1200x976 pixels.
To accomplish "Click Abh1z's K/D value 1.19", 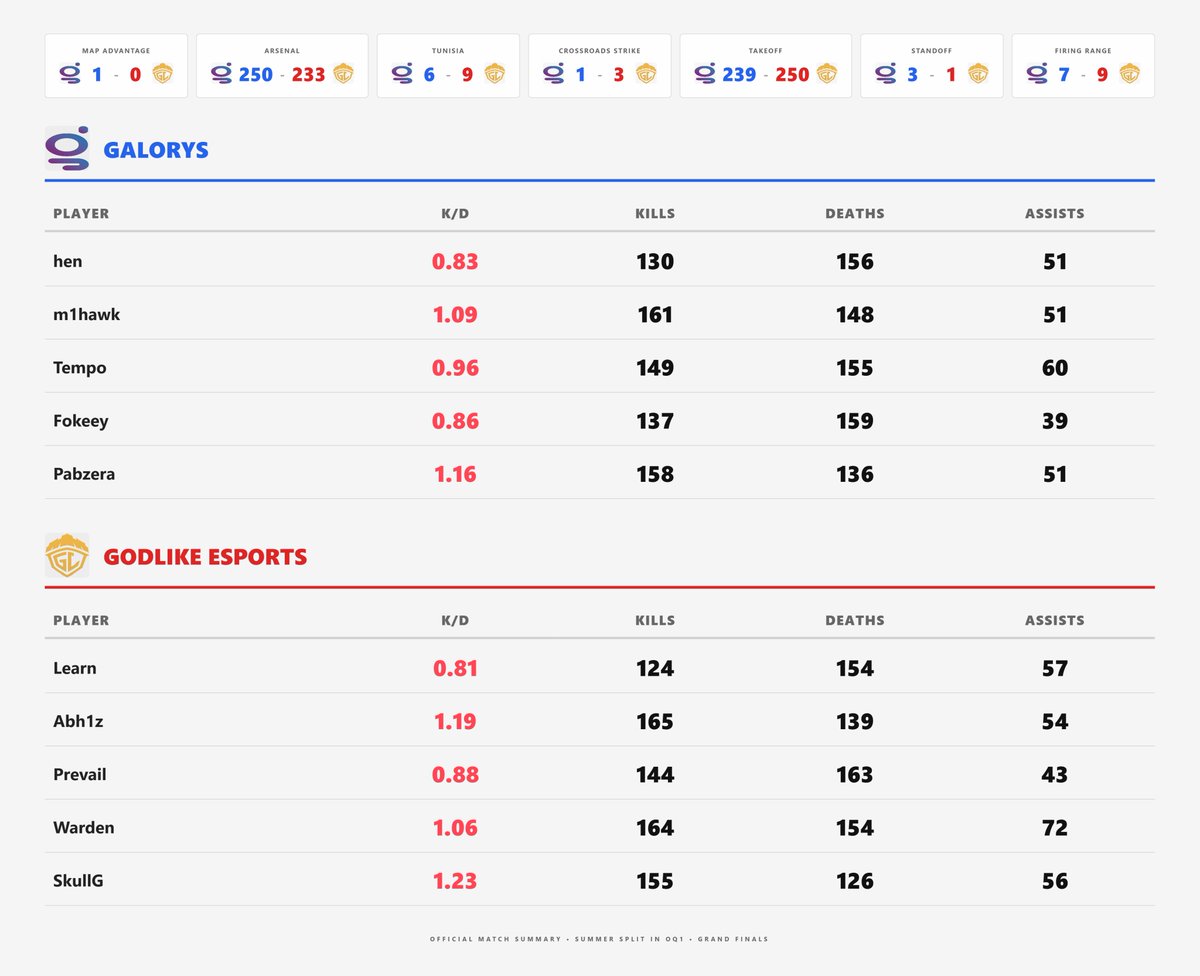I will tap(455, 721).
